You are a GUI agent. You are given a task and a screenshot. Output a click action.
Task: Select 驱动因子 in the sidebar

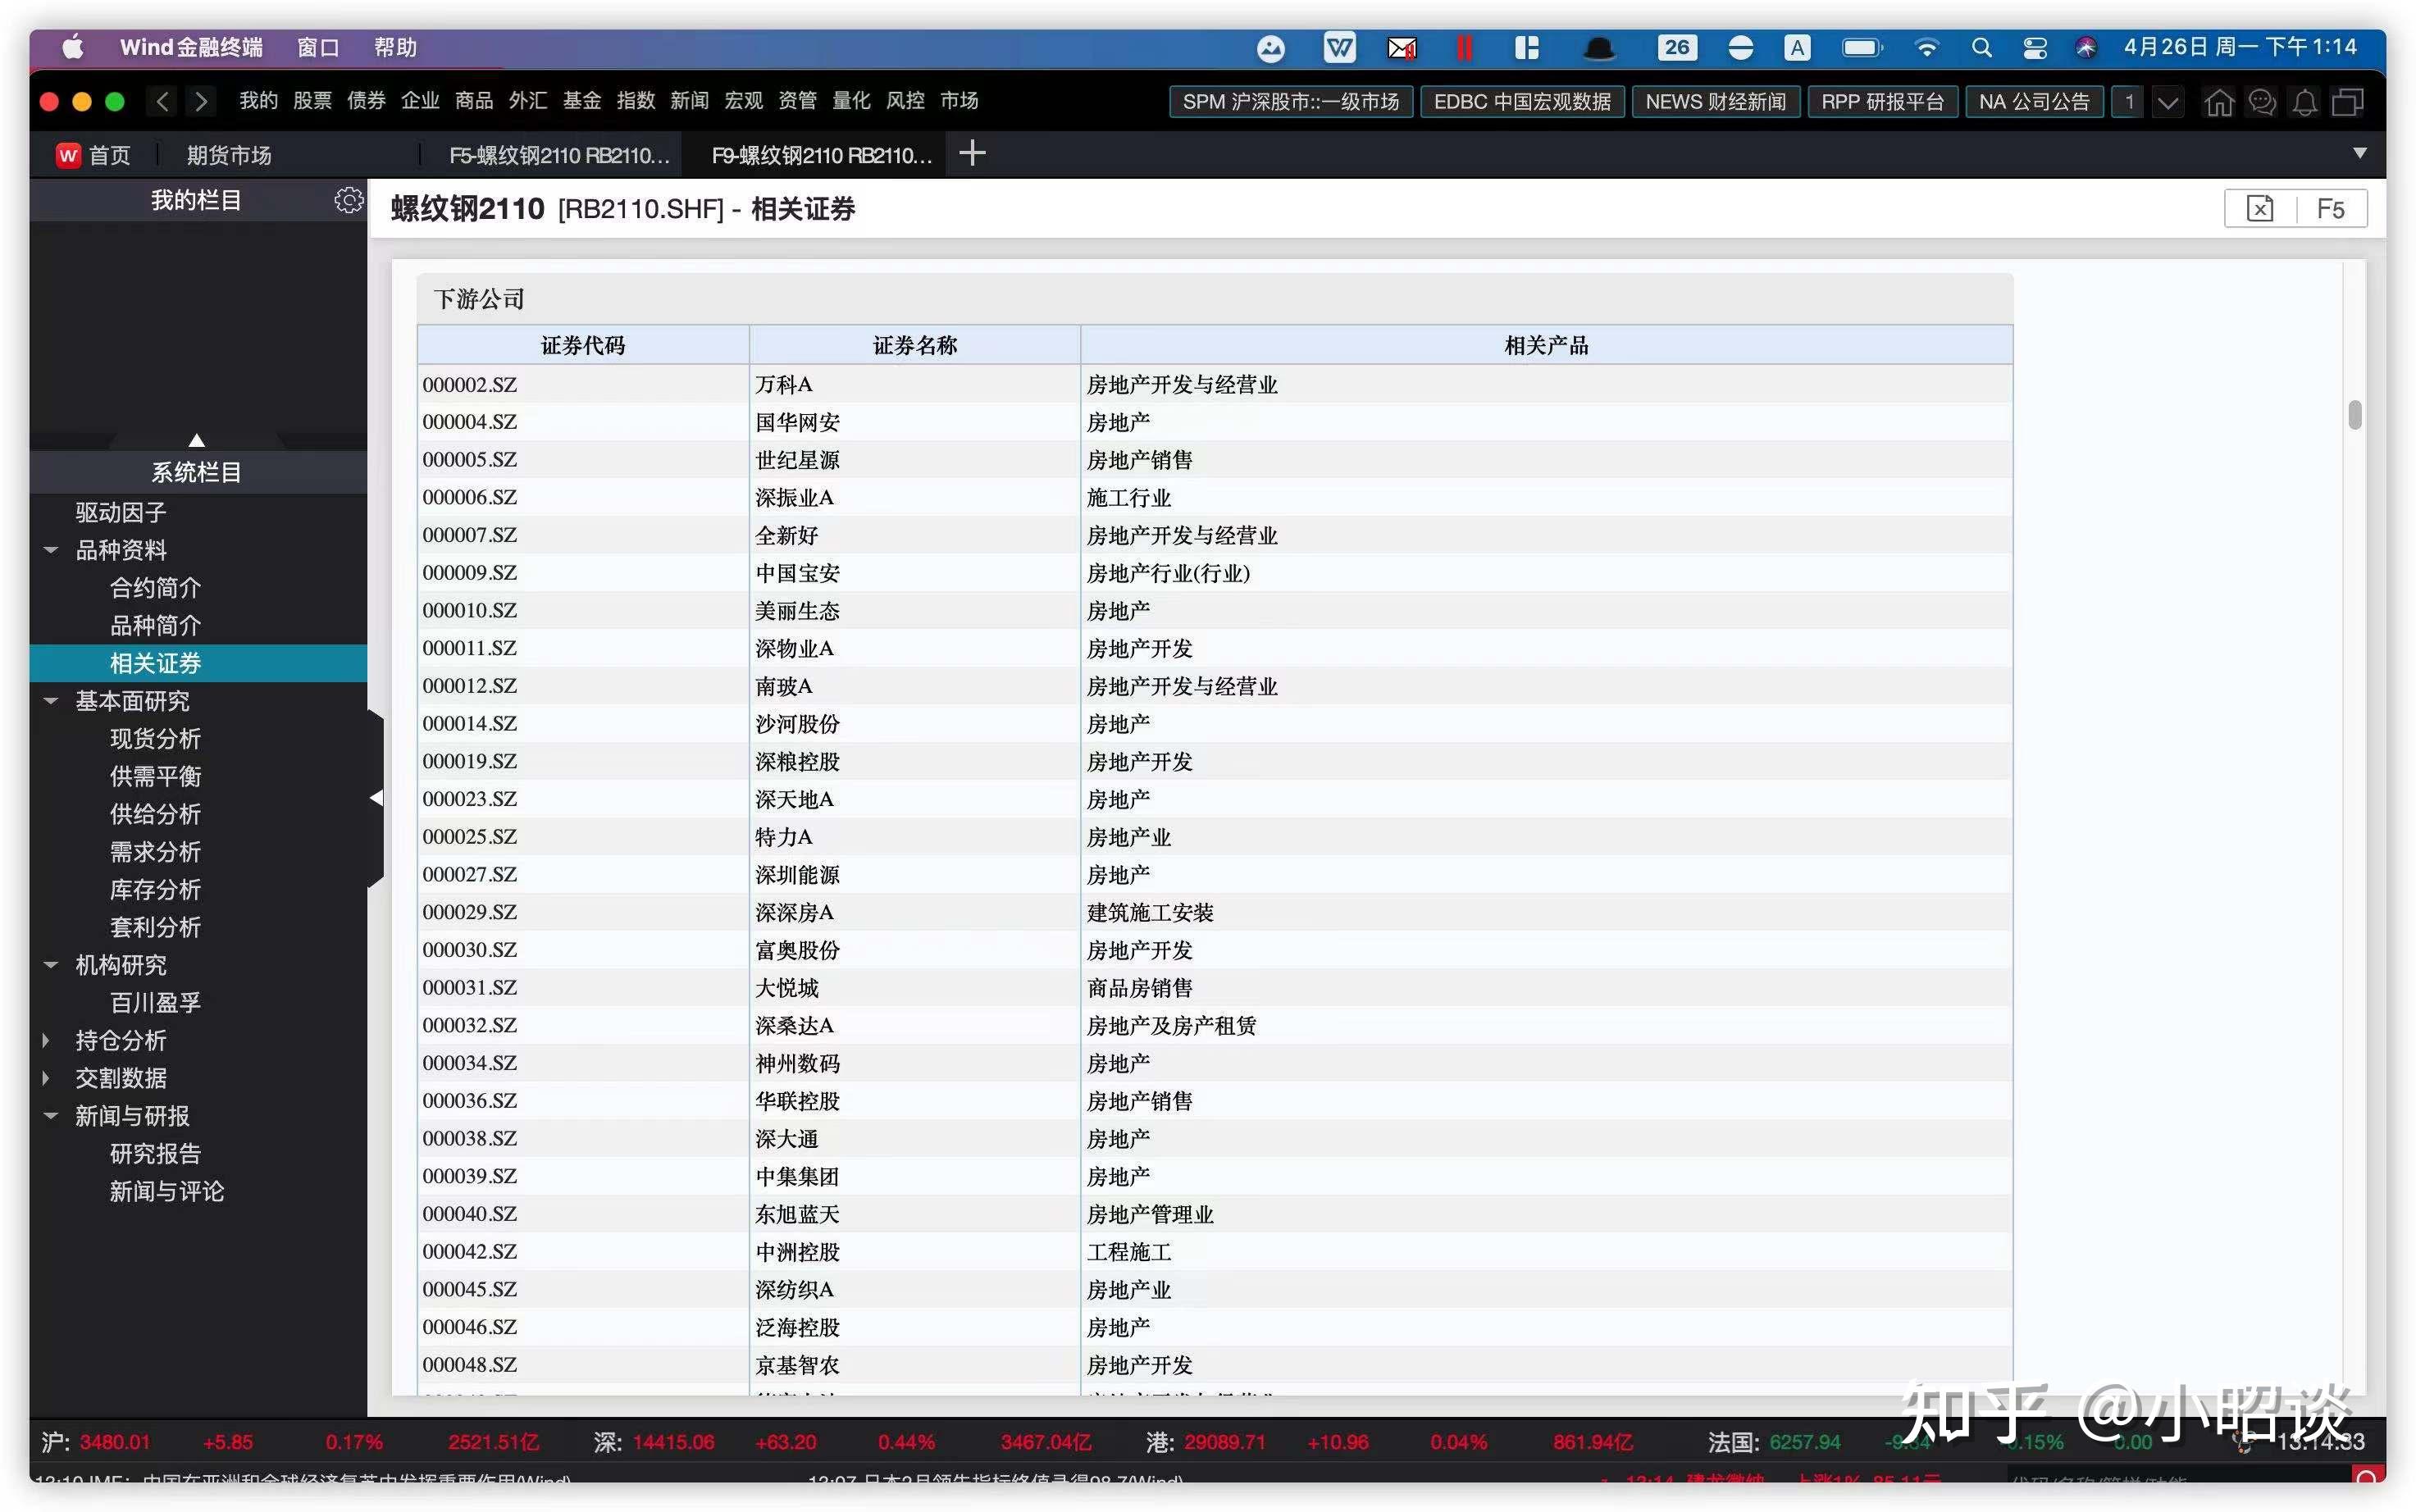(121, 512)
